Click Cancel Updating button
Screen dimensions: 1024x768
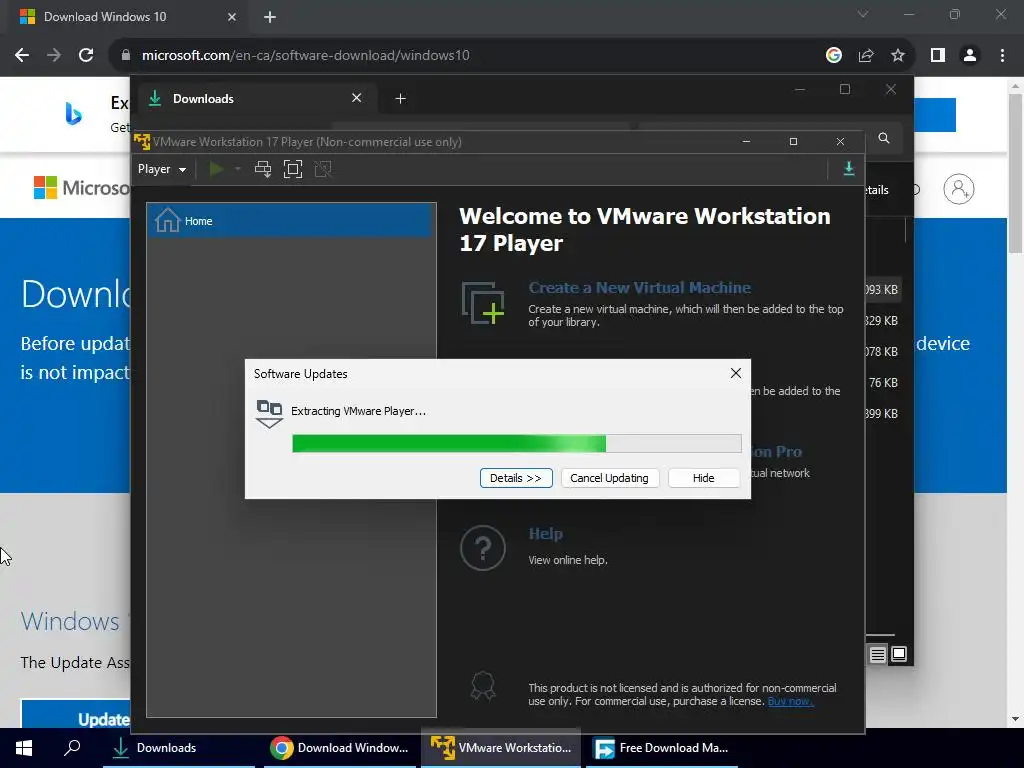point(609,478)
